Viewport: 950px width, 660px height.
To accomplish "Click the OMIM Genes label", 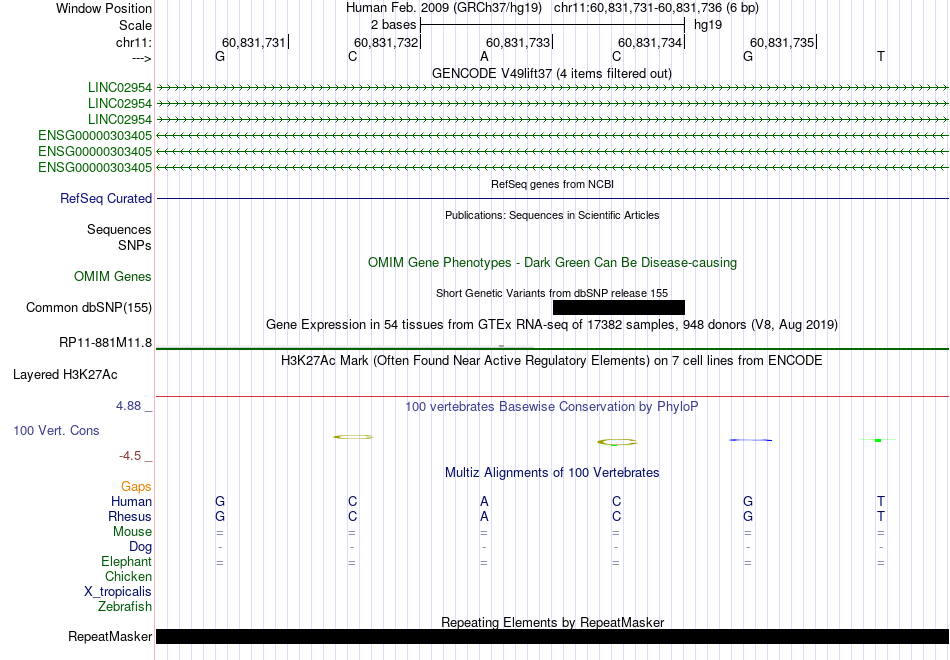I will (112, 276).
